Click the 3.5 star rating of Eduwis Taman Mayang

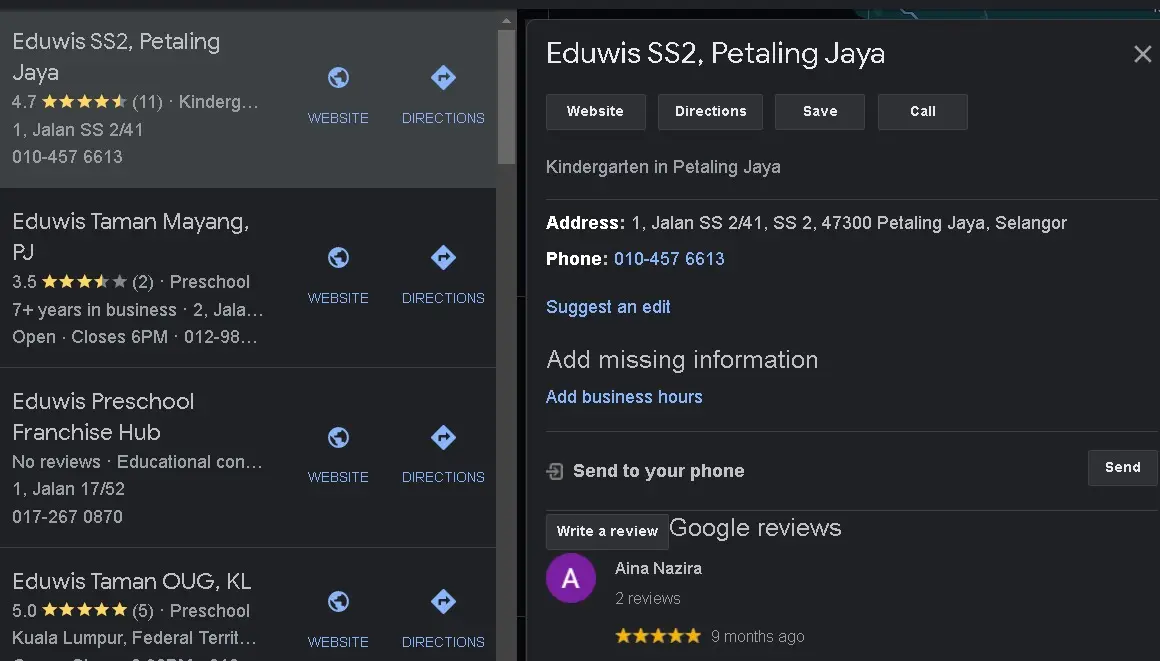(84, 282)
